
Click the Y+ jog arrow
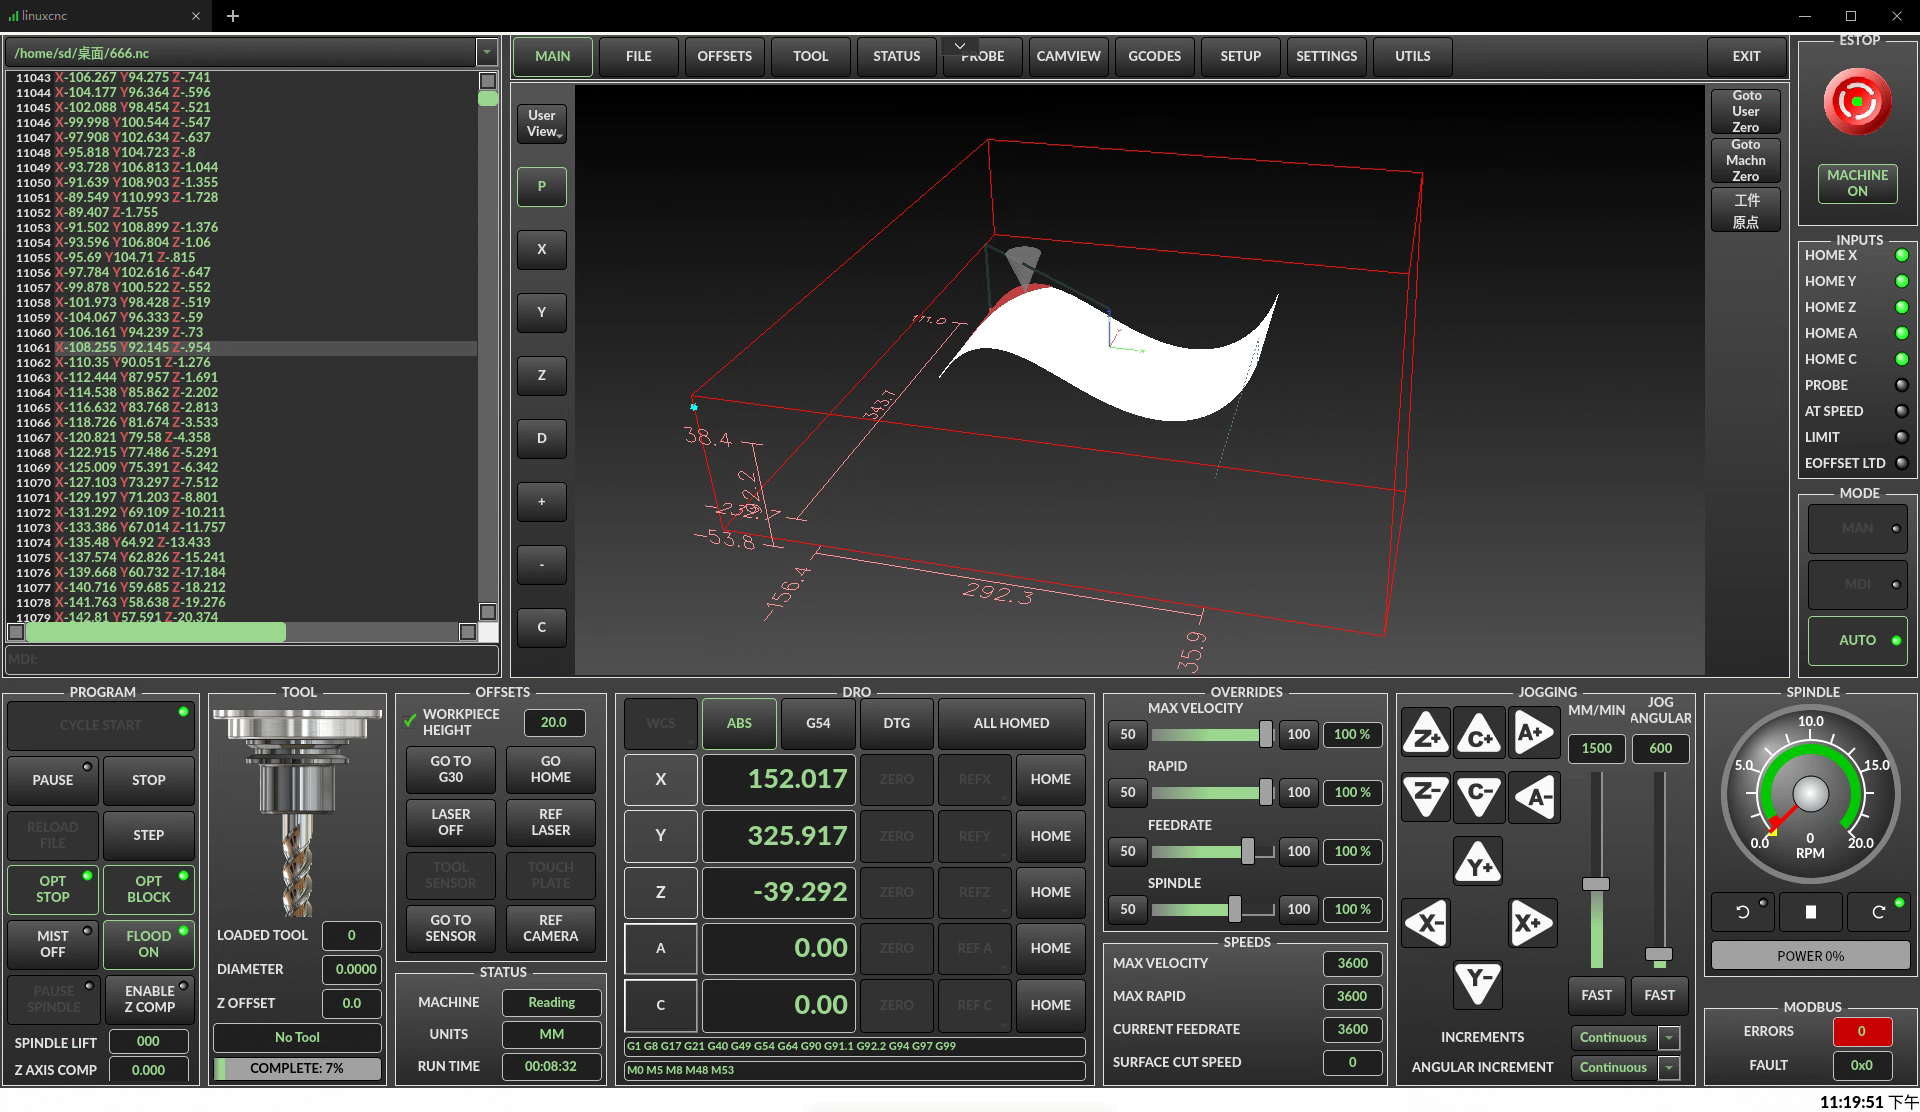1478,862
